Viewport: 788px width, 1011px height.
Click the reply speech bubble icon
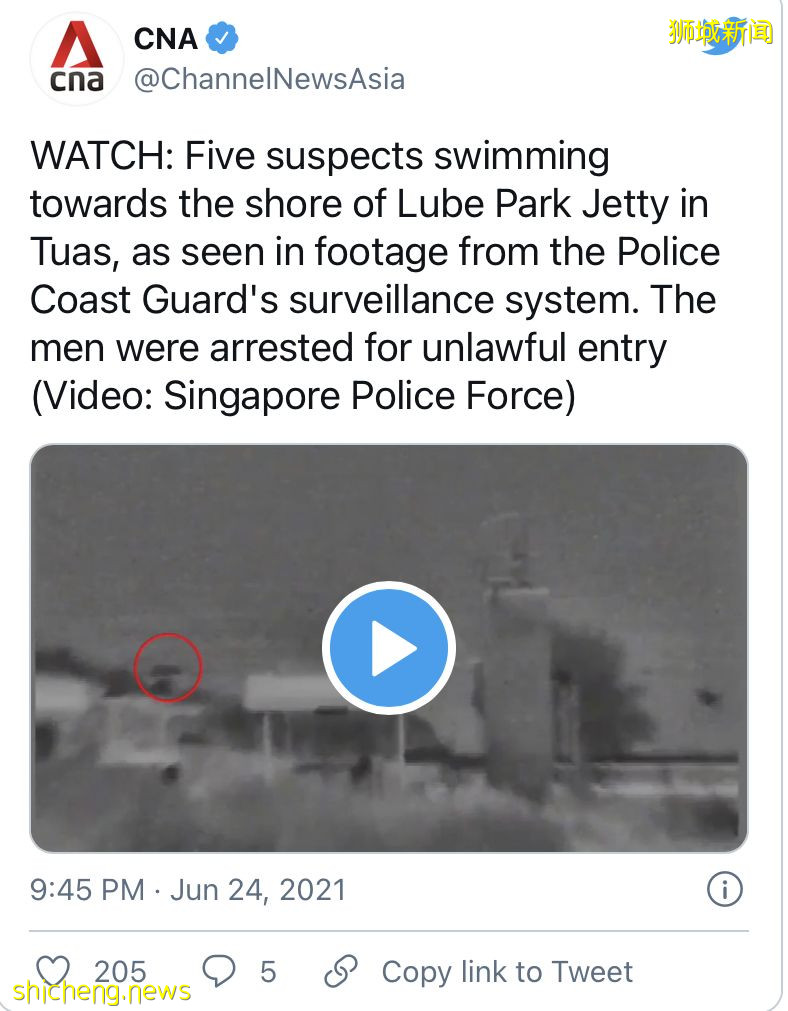219,970
